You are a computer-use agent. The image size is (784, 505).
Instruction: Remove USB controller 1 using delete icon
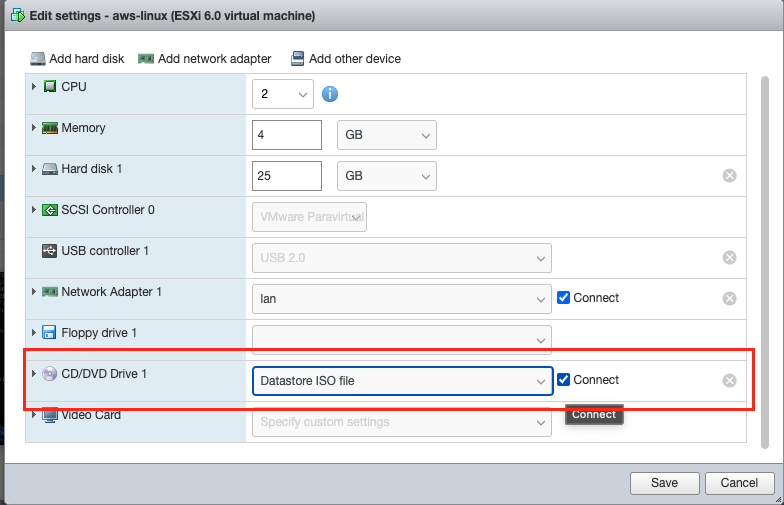pyautogui.click(x=729, y=257)
